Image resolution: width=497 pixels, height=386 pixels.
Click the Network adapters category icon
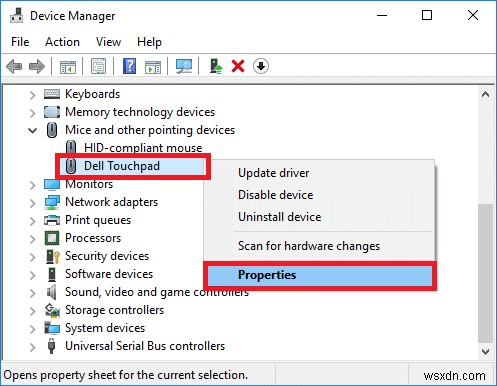tap(52, 202)
